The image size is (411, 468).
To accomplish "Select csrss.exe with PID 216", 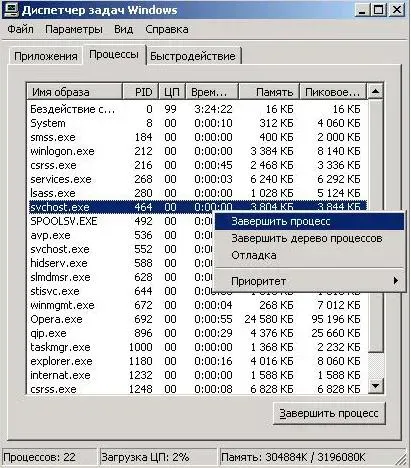I will [x=198, y=165].
